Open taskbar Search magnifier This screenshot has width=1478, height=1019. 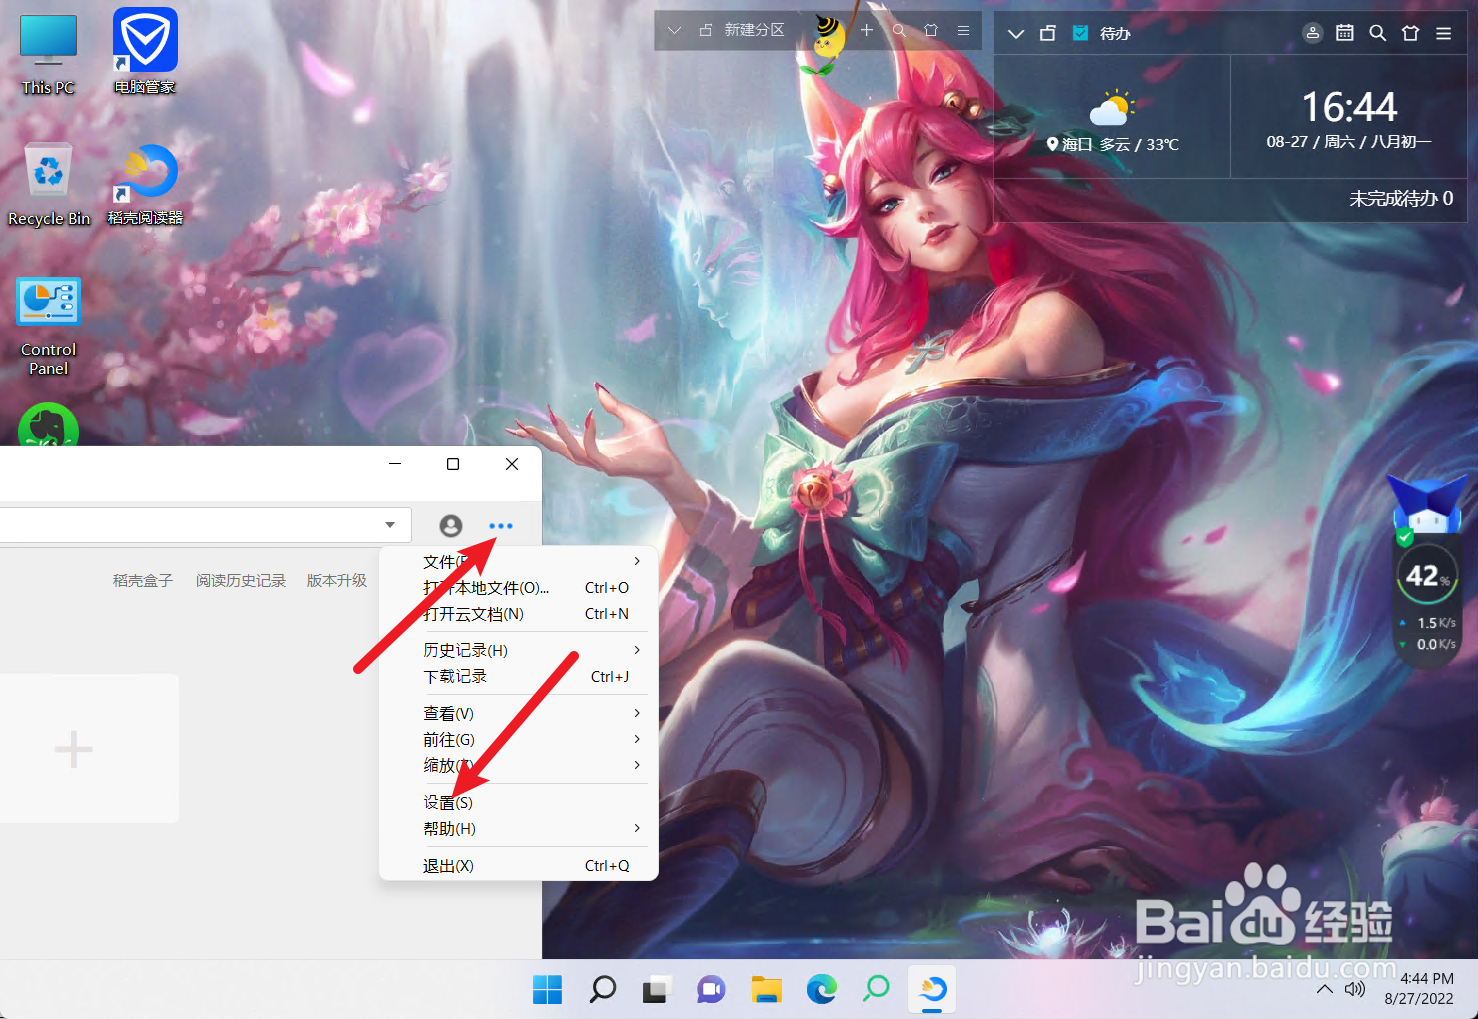click(x=602, y=990)
